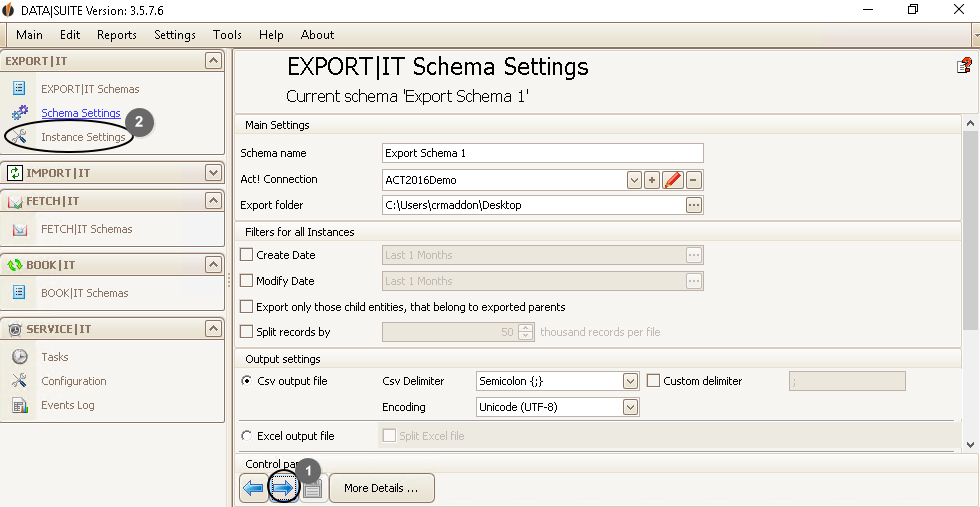
Task: Collapse the BOOK|IT panel
Action: (213, 264)
